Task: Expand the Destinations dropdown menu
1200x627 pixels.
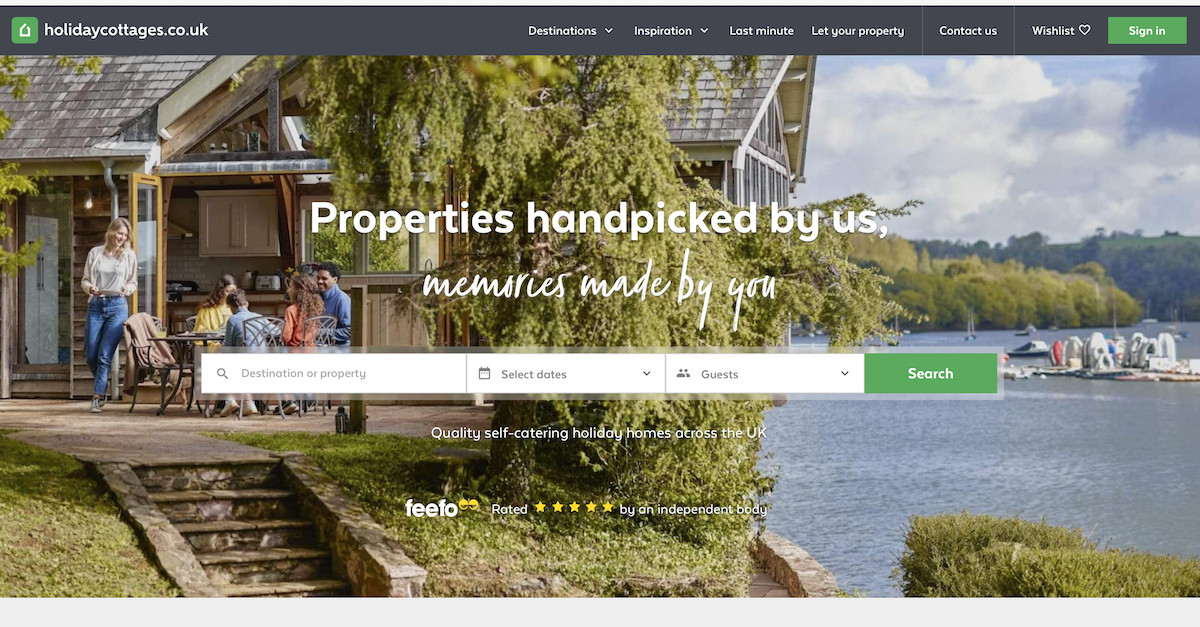Action: (x=571, y=31)
